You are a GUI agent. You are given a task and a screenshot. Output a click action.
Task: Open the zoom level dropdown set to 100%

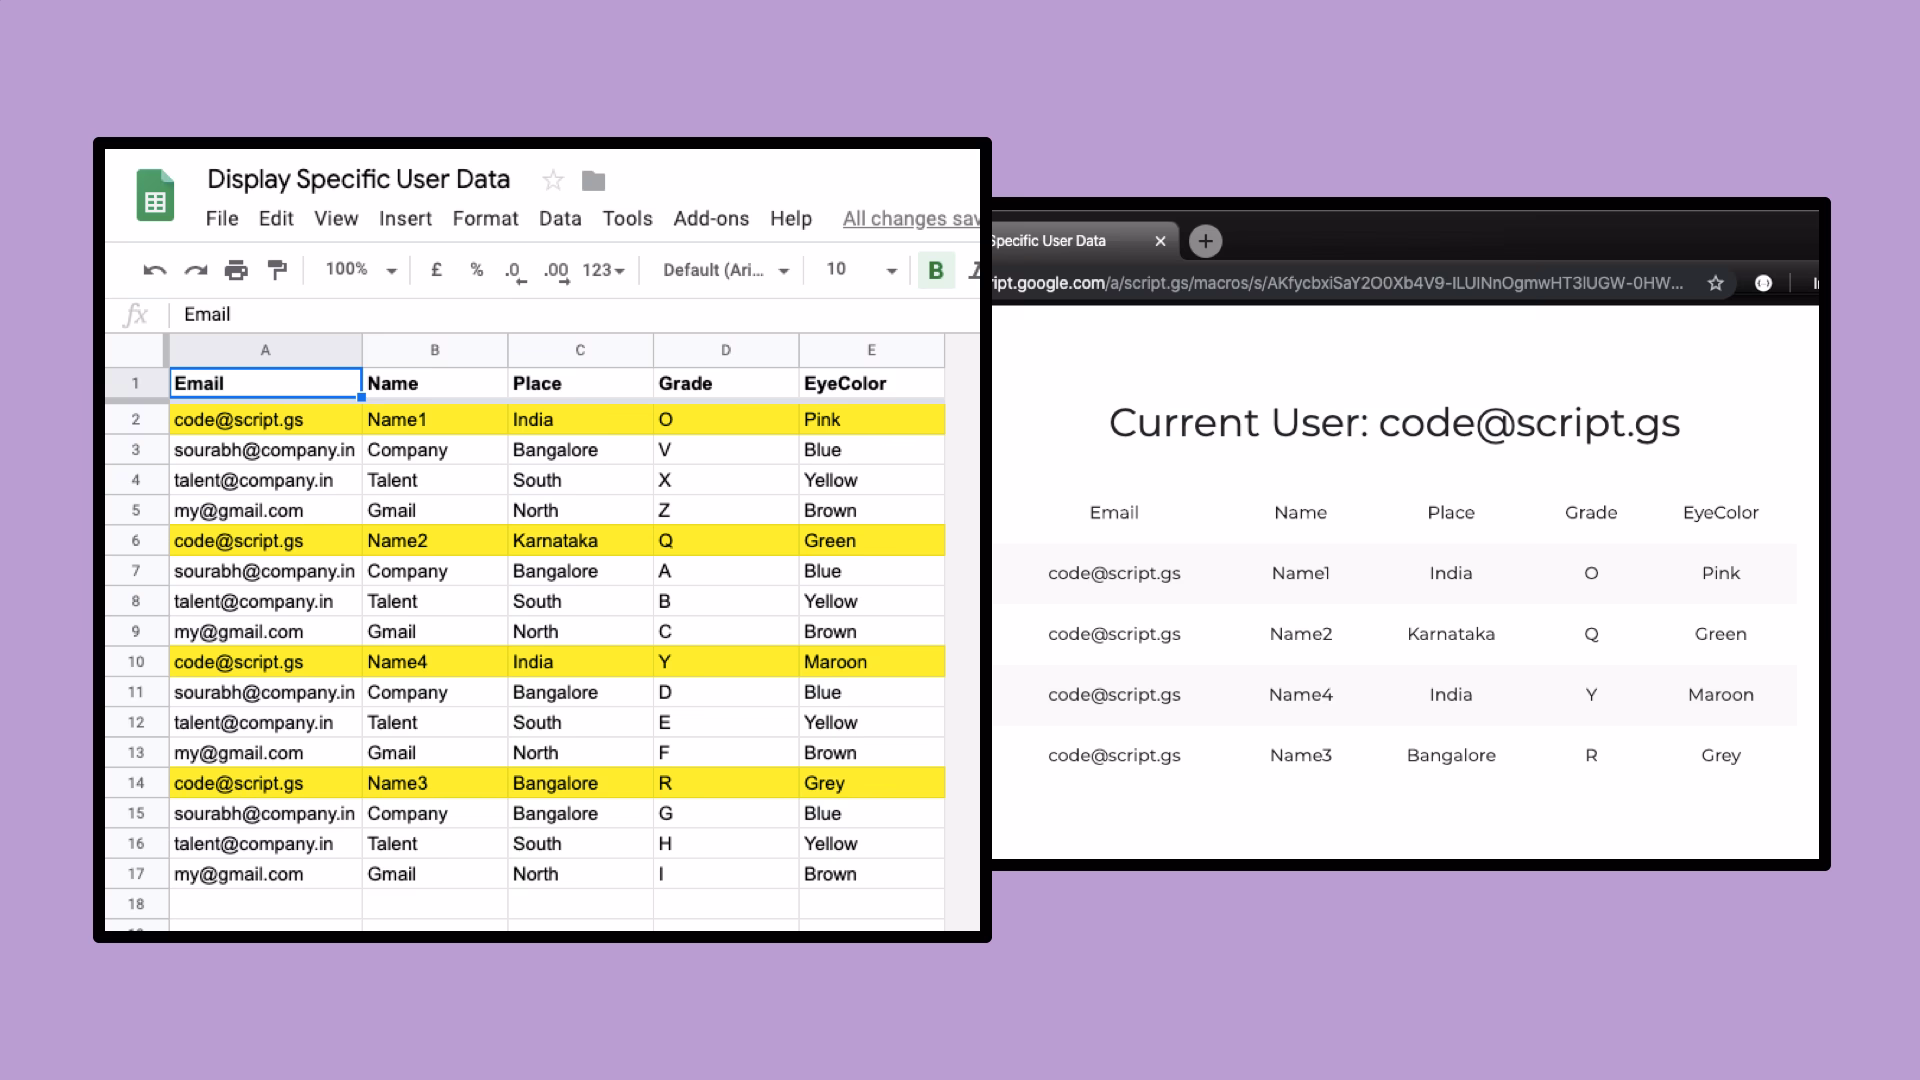358,270
